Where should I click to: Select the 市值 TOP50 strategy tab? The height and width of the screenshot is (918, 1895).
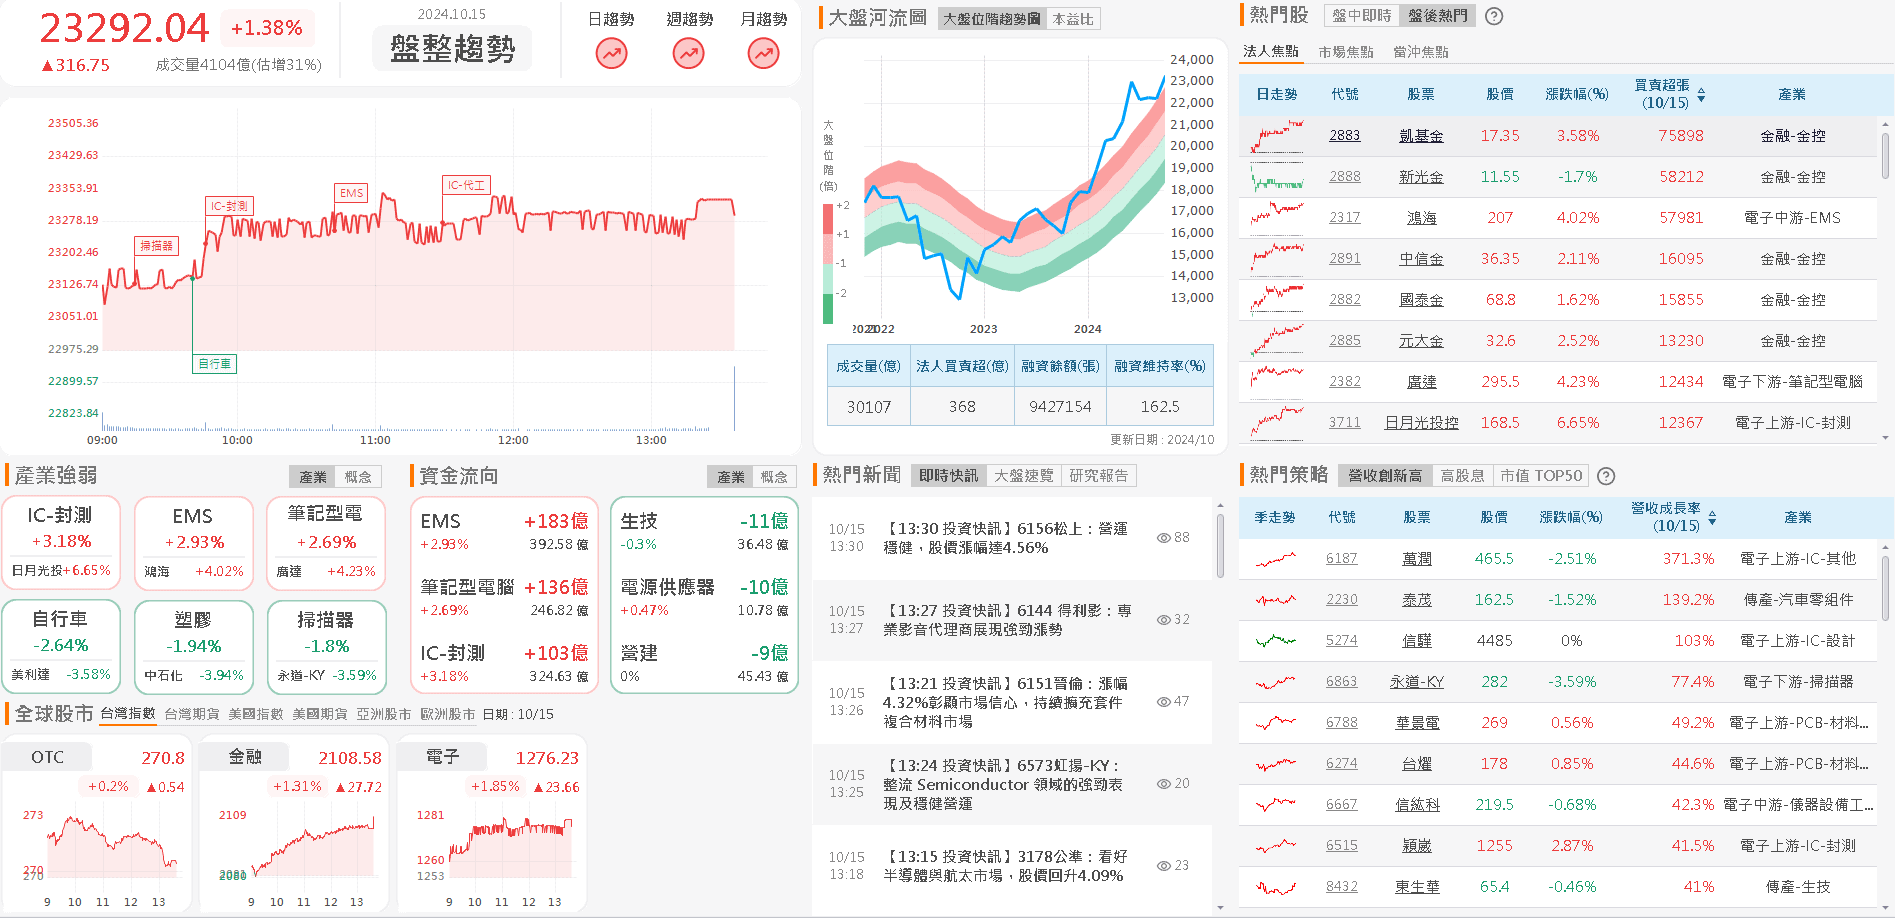pos(1541,476)
